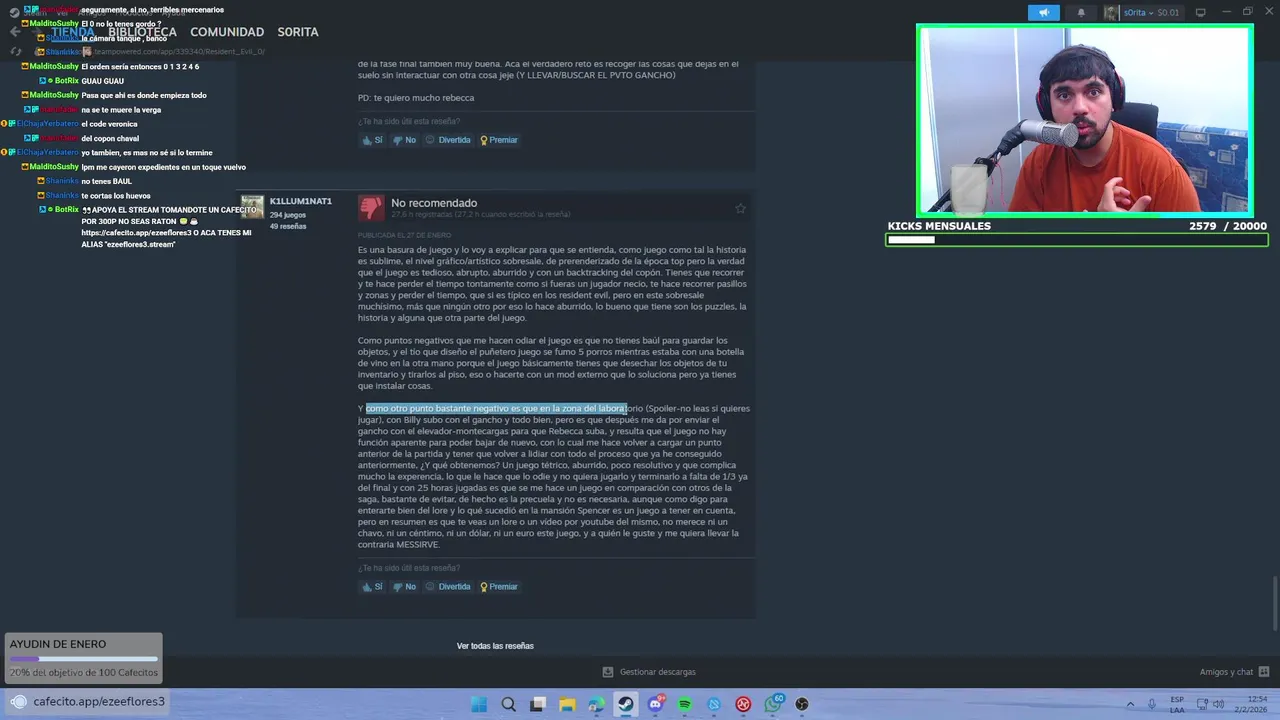Open the TIENDA tab
Image resolution: width=1280 pixels, height=720 pixels.
pos(72,32)
